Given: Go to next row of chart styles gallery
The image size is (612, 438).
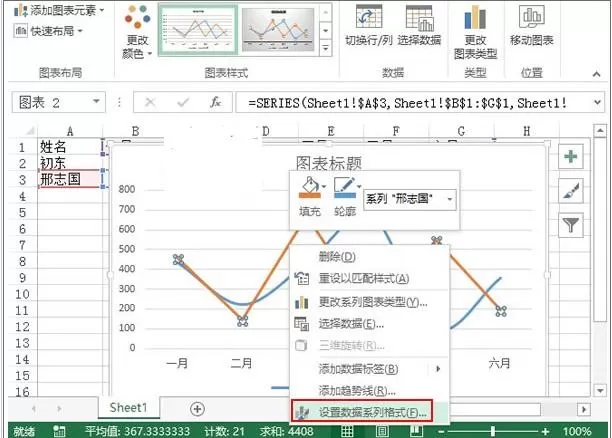Looking at the screenshot, I should click(x=326, y=30).
